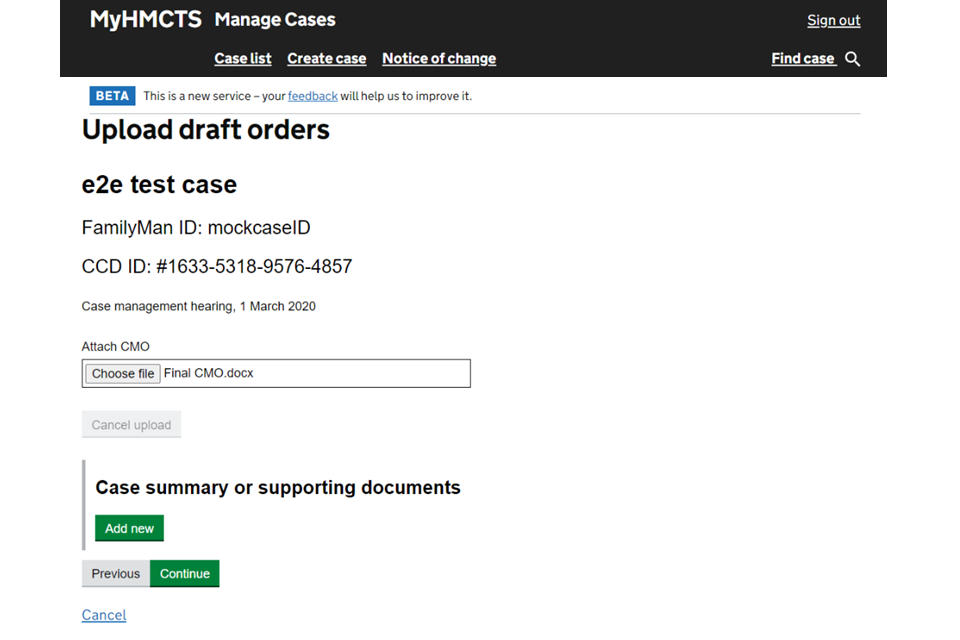Sign out of the service

(833, 21)
